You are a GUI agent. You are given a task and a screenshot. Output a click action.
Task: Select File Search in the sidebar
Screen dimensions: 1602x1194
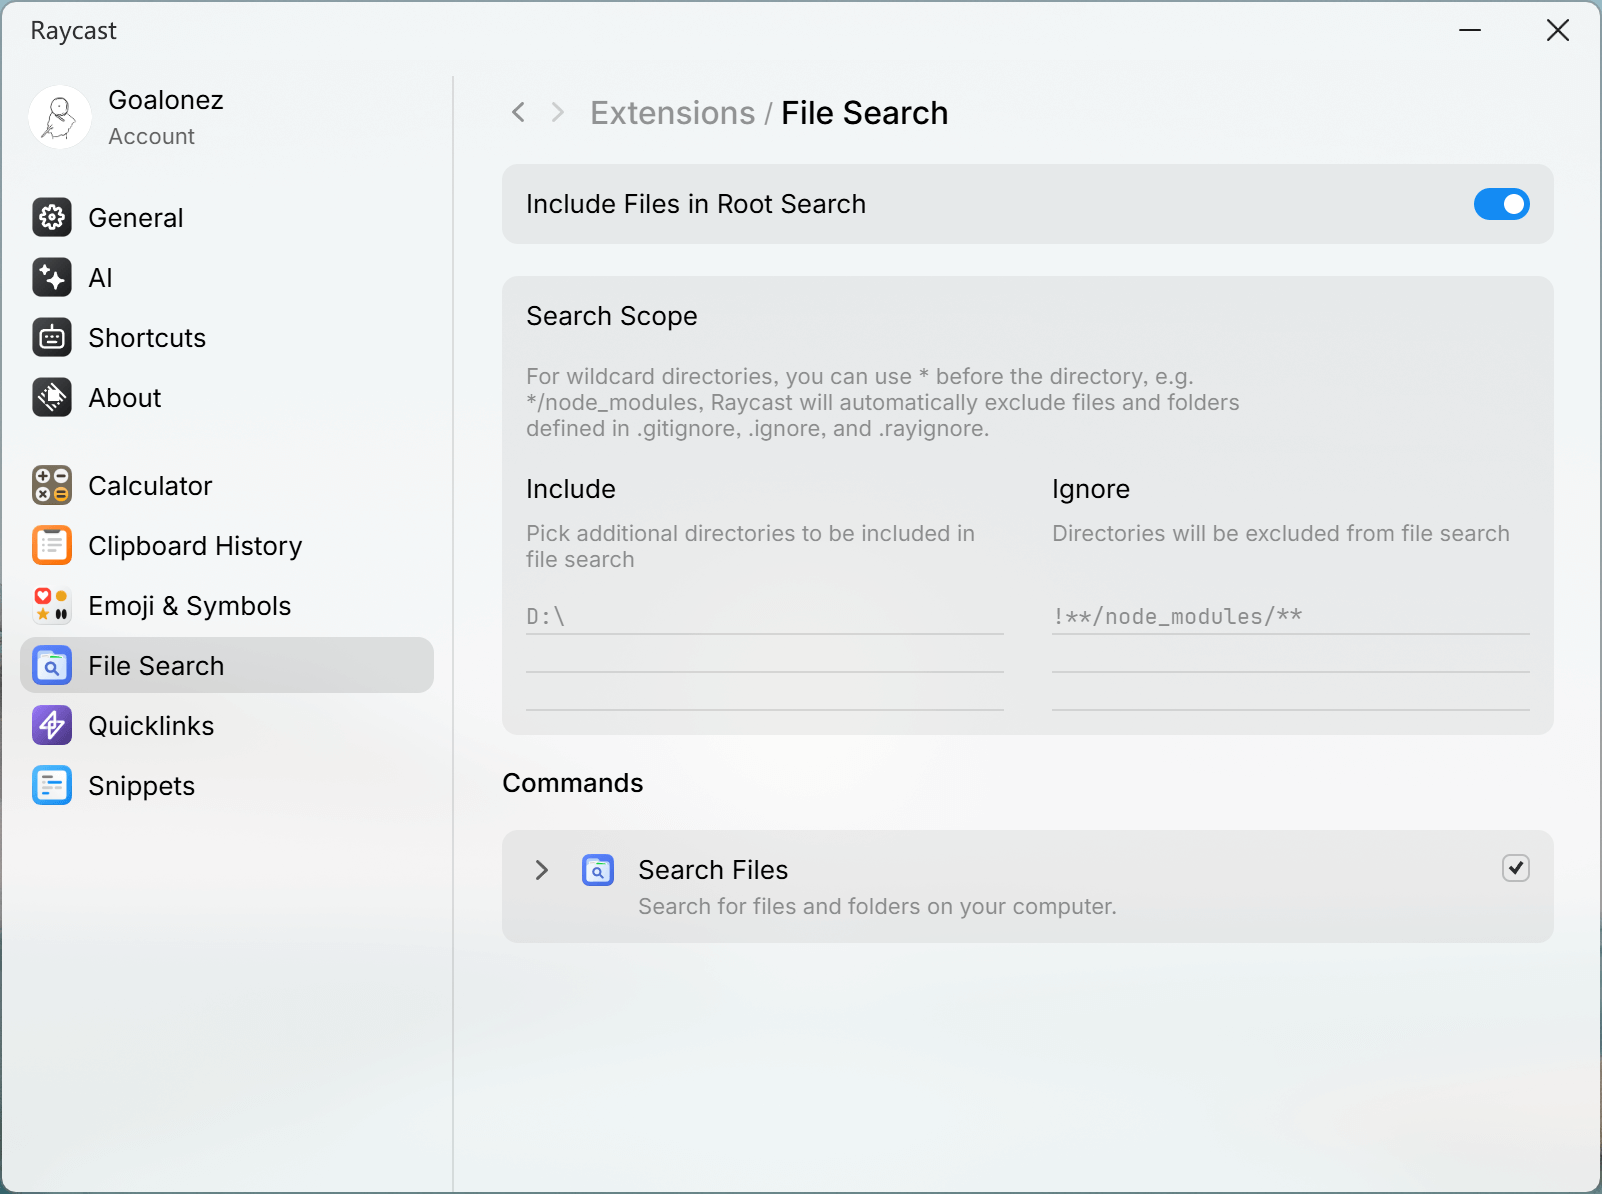point(227,665)
